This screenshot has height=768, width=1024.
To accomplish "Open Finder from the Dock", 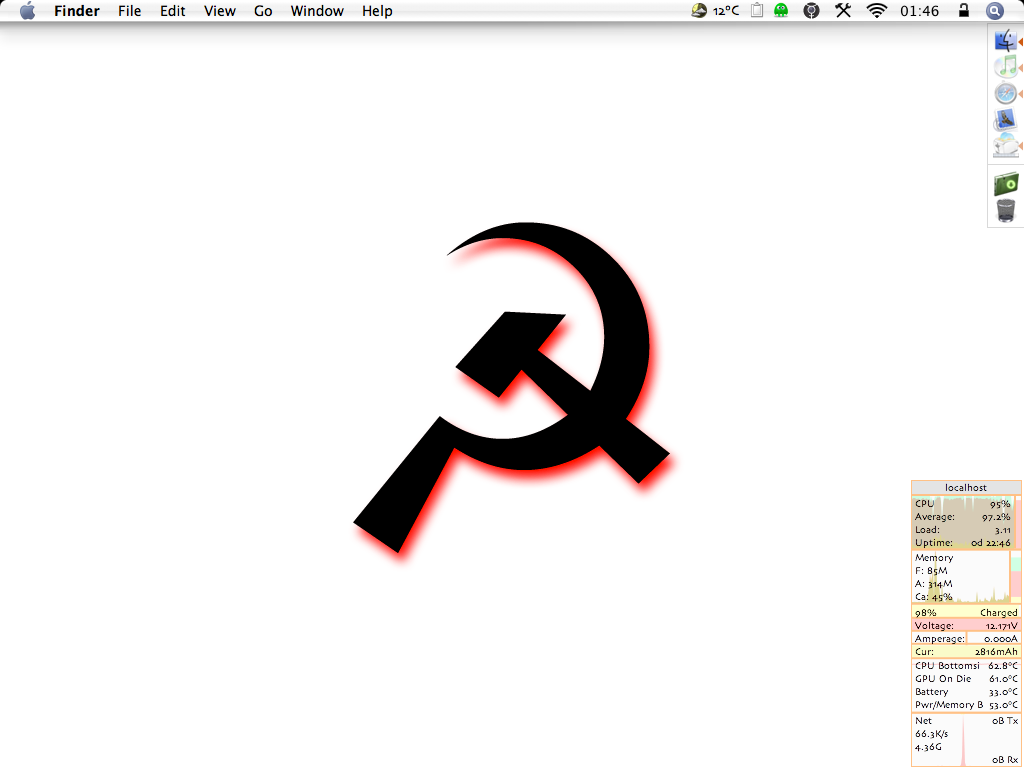I will click(1006, 41).
